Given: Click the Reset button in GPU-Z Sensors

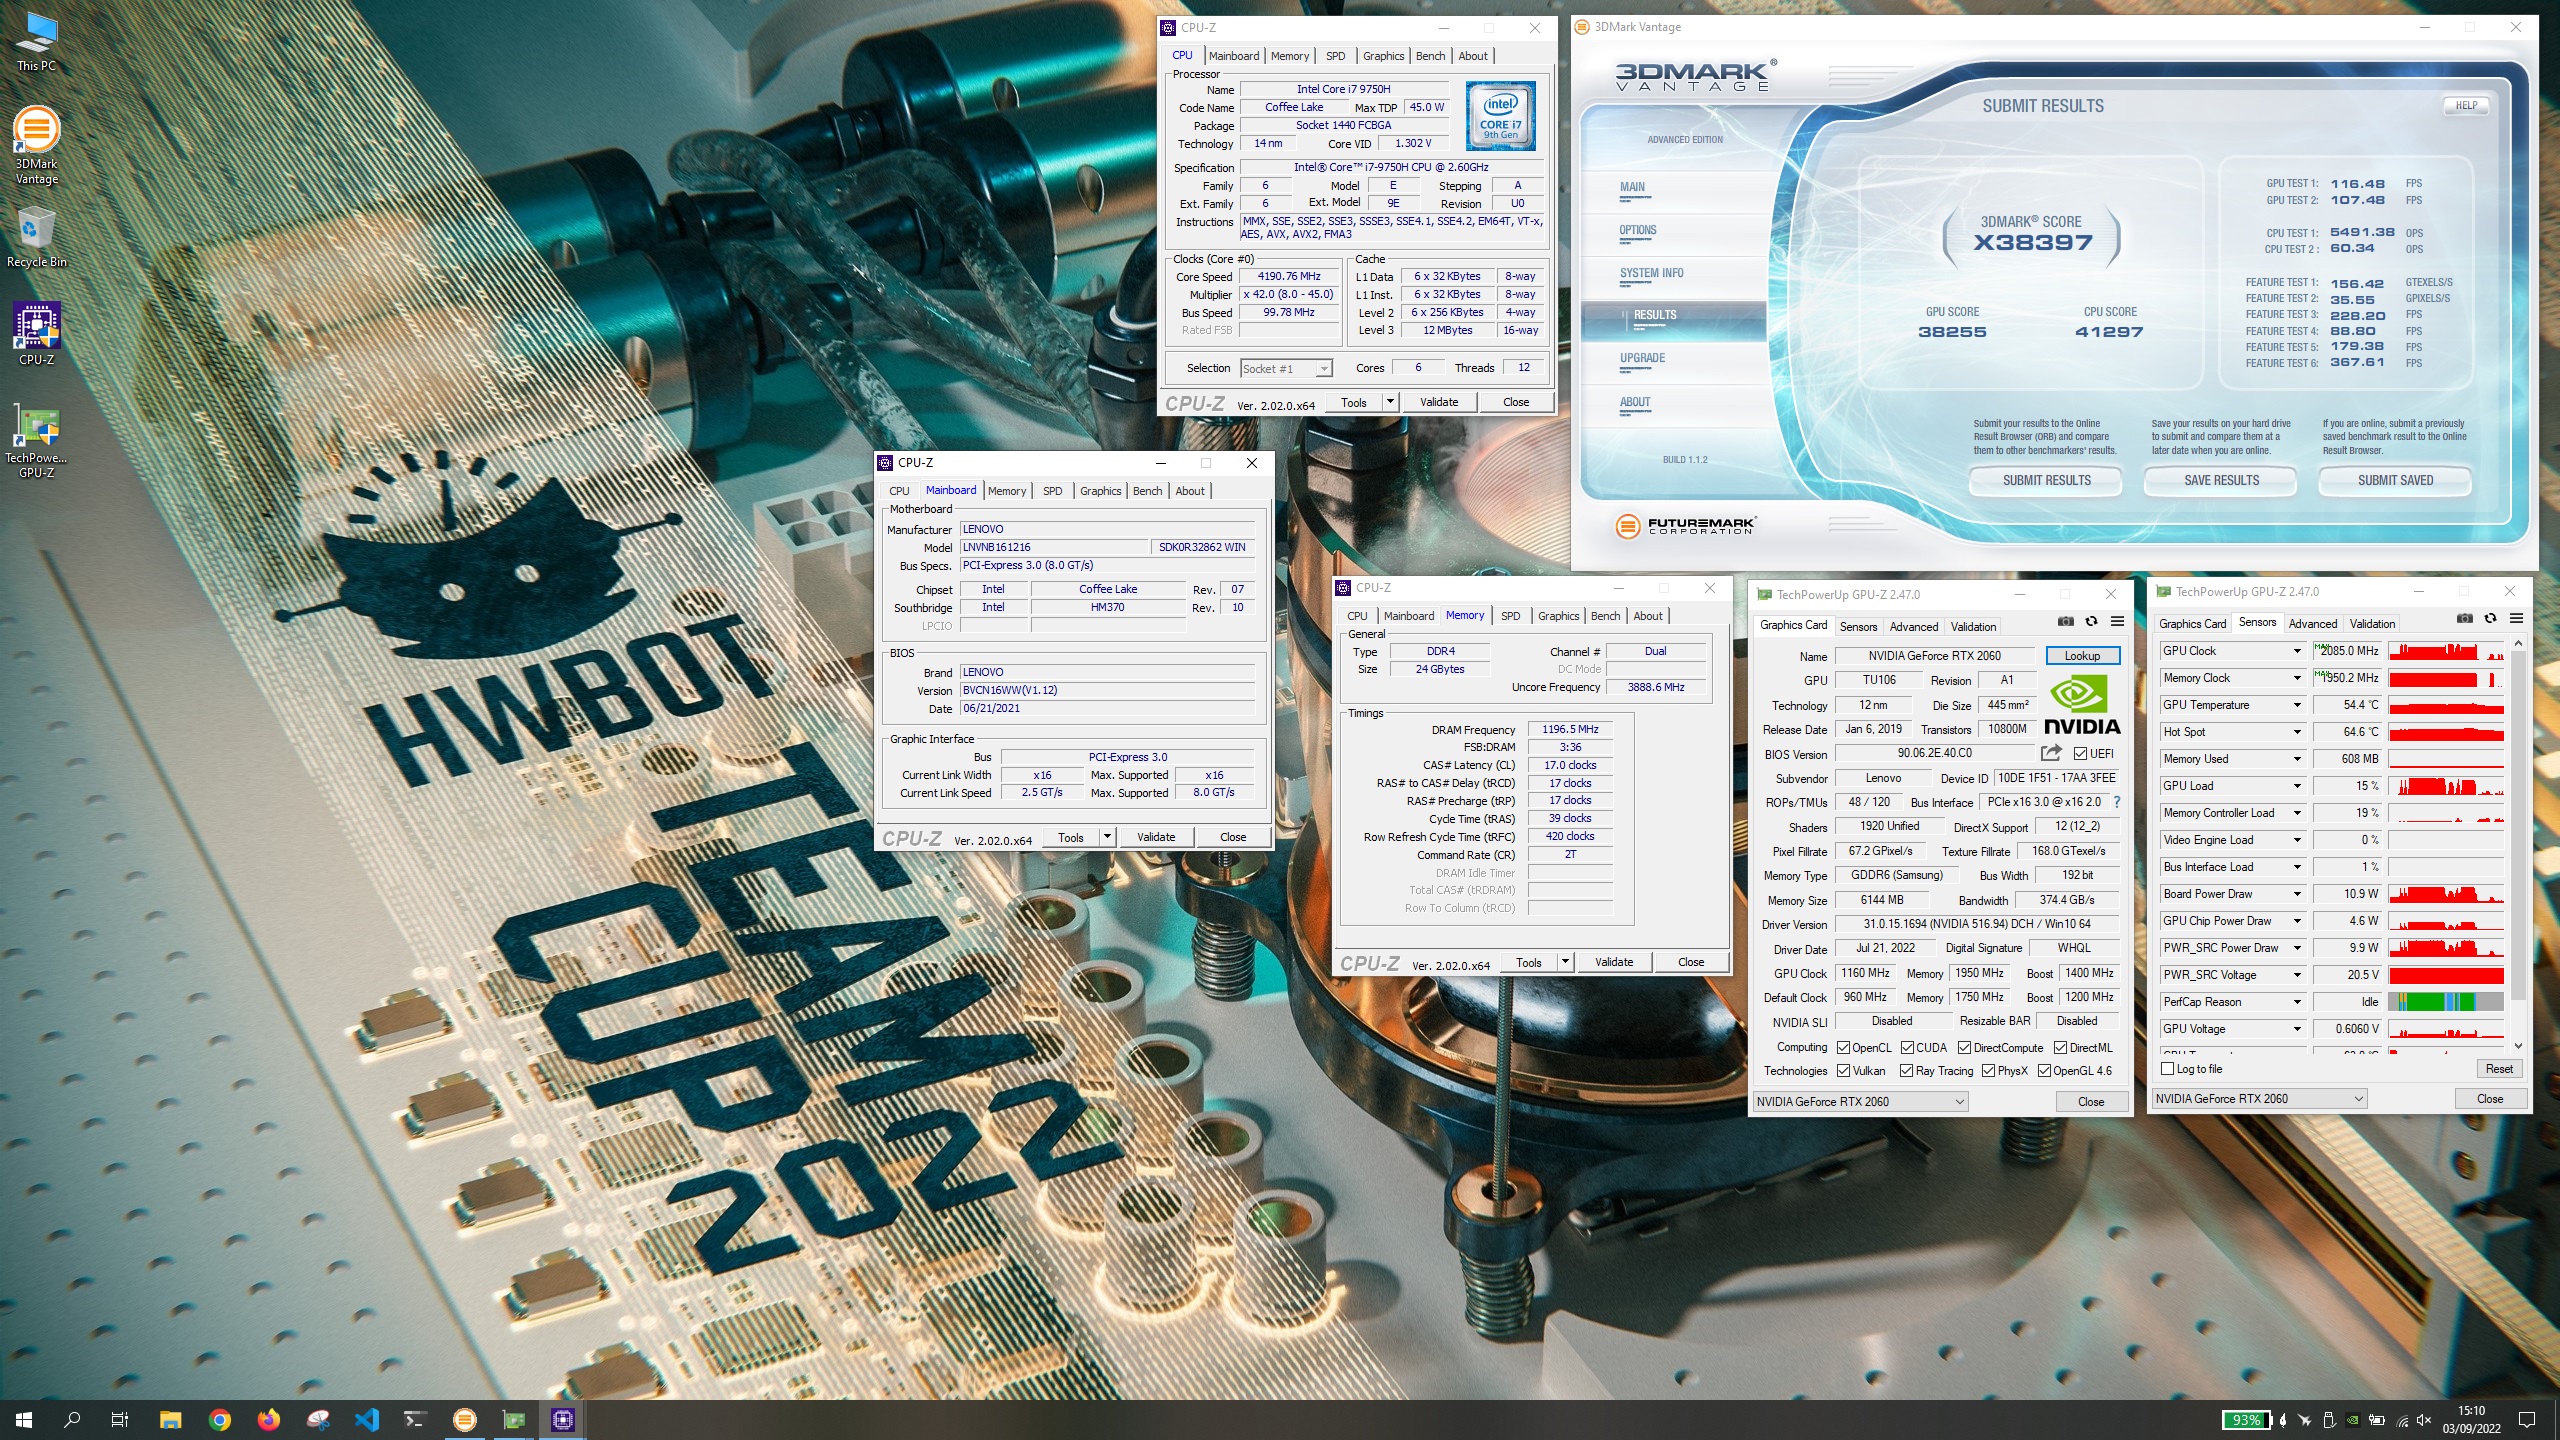Looking at the screenshot, I should click(2499, 1069).
